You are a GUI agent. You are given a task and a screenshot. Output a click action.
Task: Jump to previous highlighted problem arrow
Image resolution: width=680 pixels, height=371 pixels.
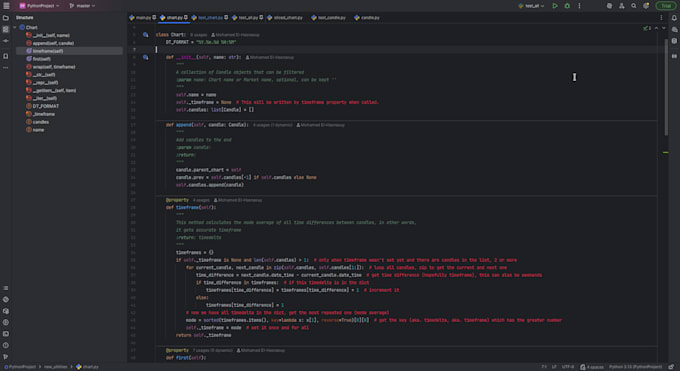[656, 28]
